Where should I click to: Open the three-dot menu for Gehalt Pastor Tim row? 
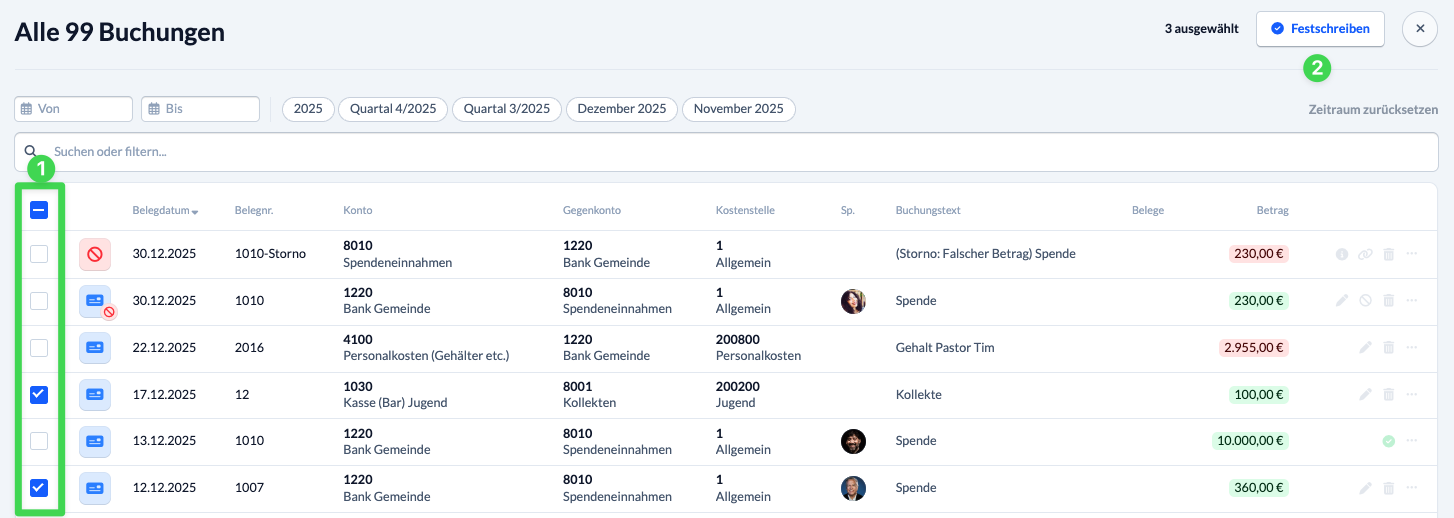tap(1412, 348)
